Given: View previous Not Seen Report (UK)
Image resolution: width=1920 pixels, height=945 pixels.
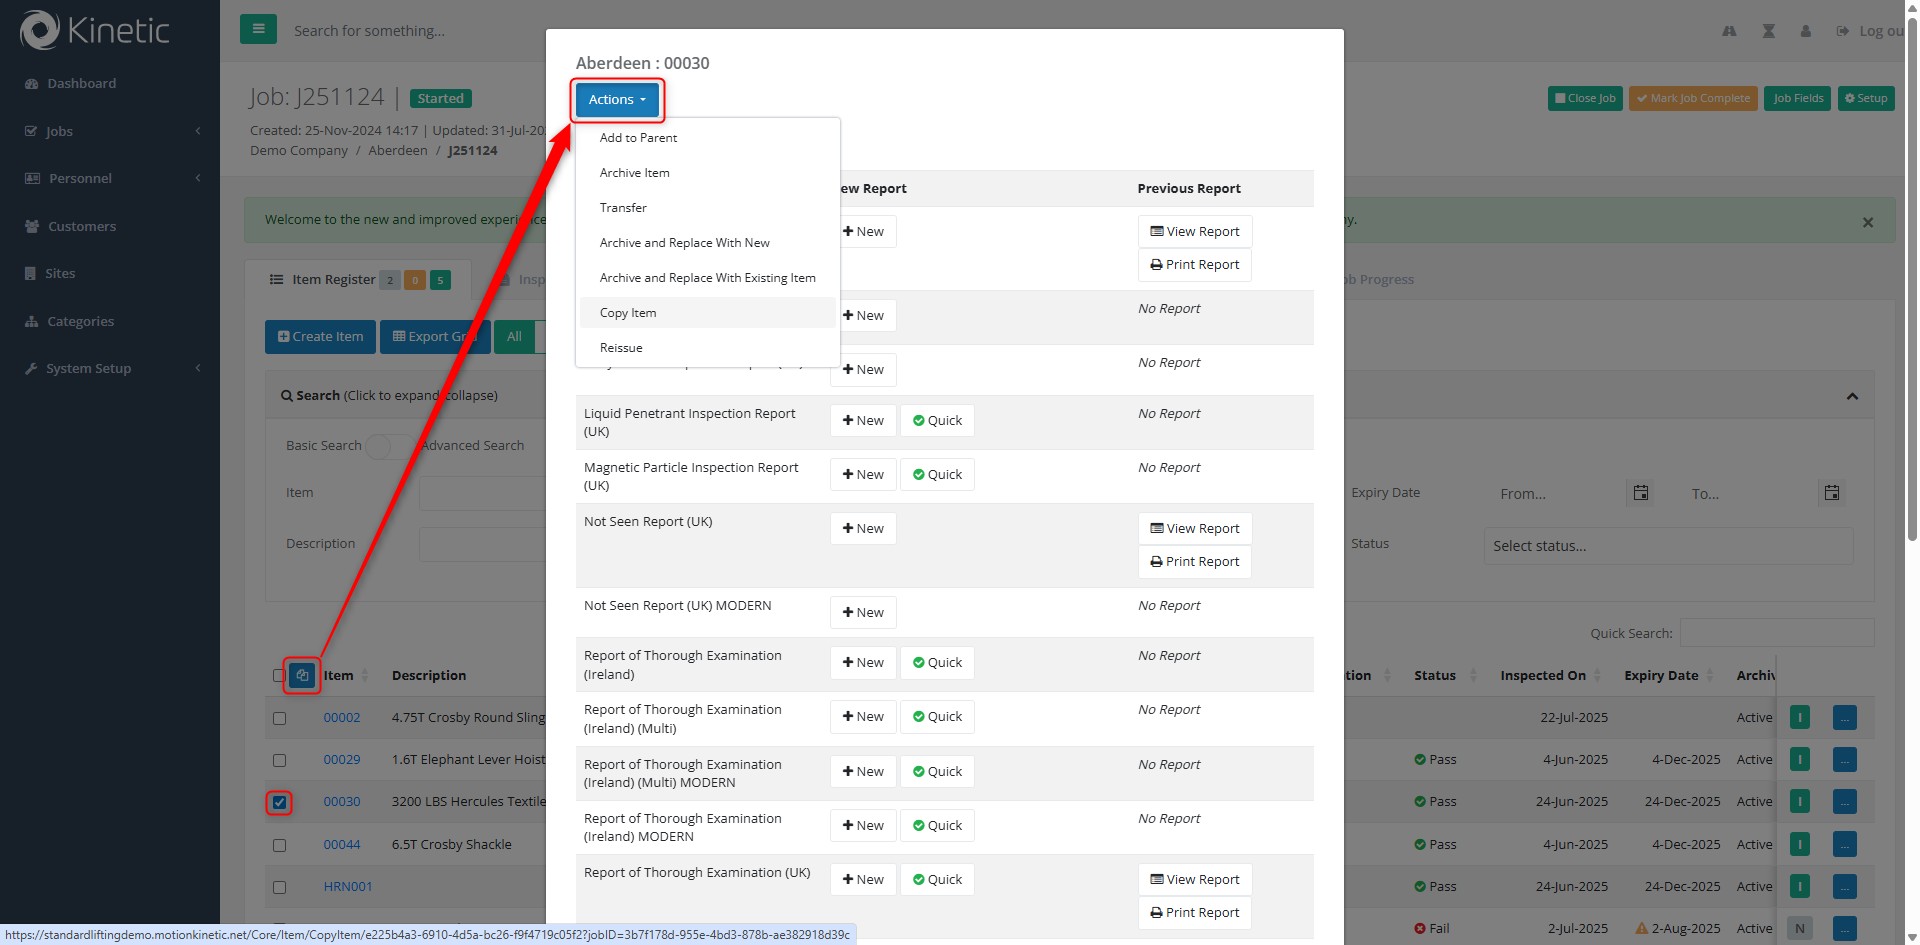Looking at the screenshot, I should 1195,529.
